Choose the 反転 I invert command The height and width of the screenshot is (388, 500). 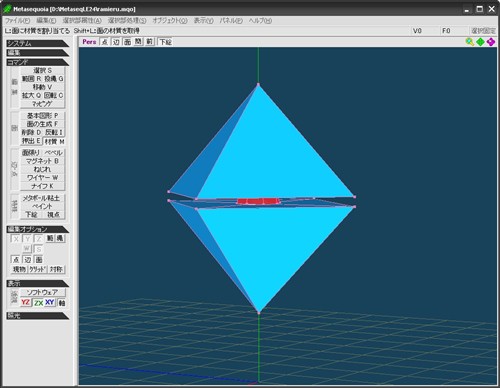pos(54,132)
